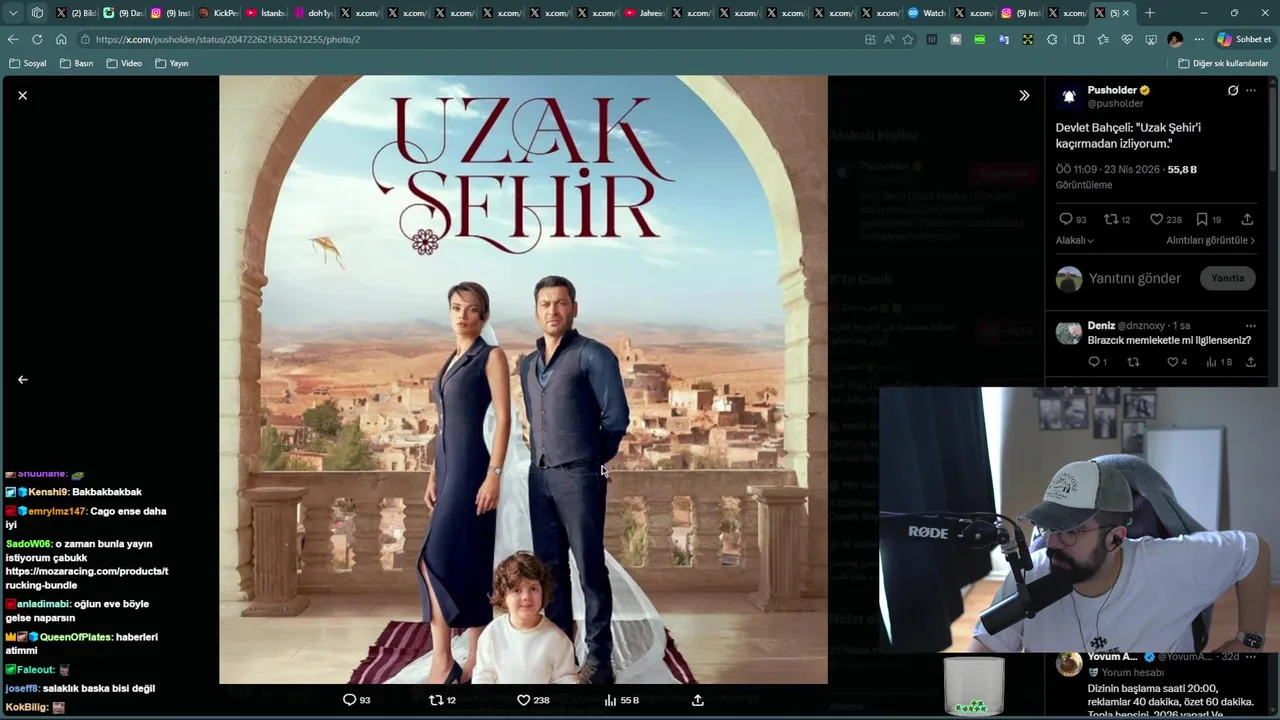Open browser settings three-dot menu
The height and width of the screenshot is (720, 1280).
[1199, 39]
